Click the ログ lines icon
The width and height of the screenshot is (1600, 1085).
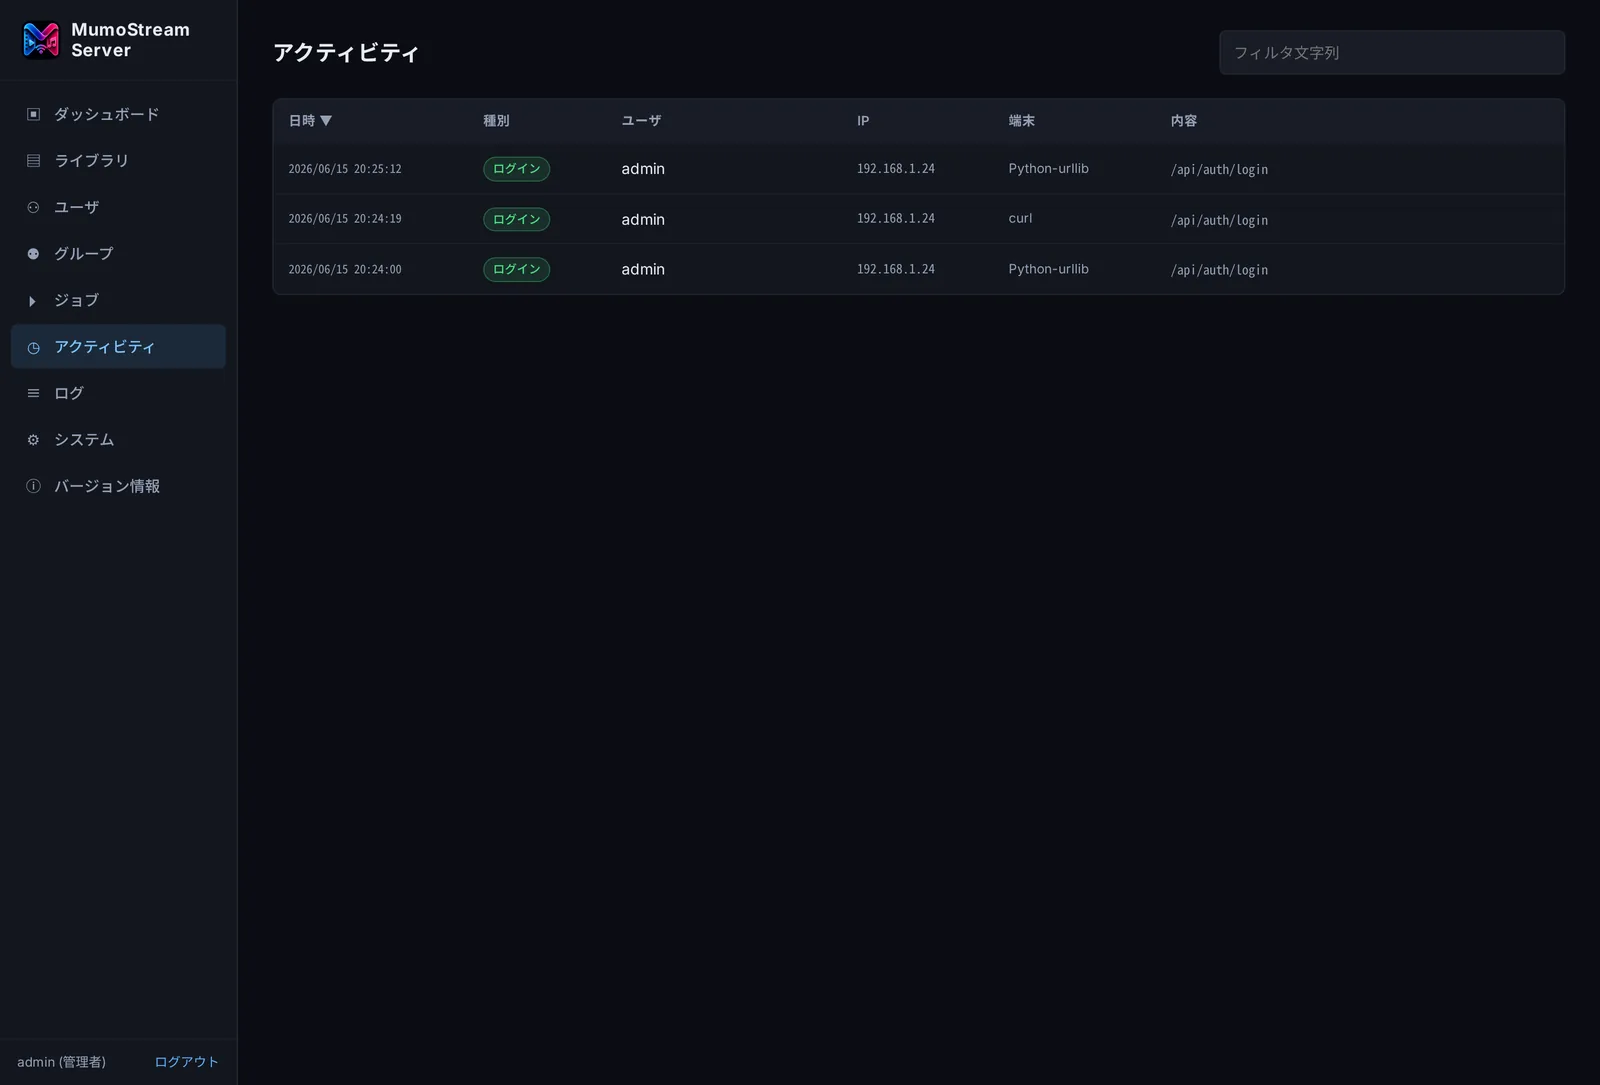pos(33,394)
